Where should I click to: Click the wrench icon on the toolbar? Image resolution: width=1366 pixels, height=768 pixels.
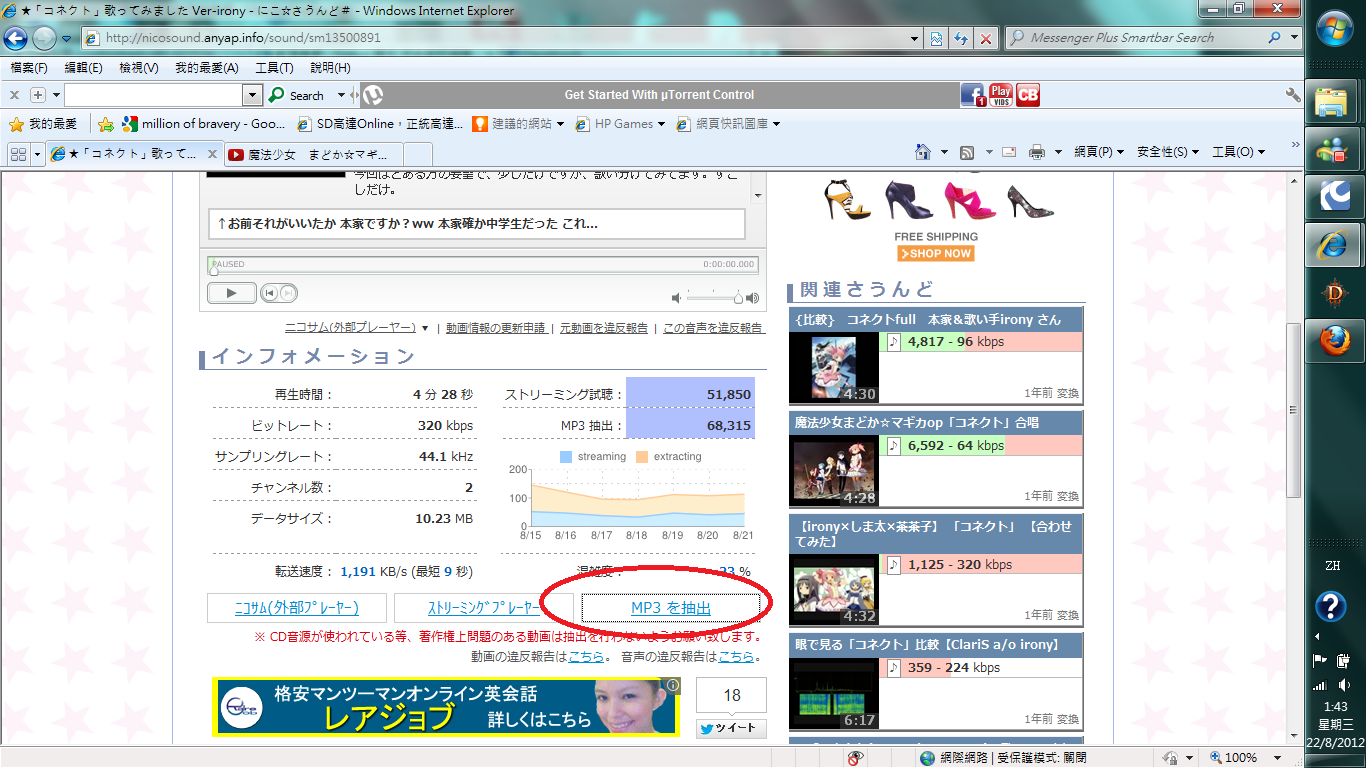coord(1293,95)
